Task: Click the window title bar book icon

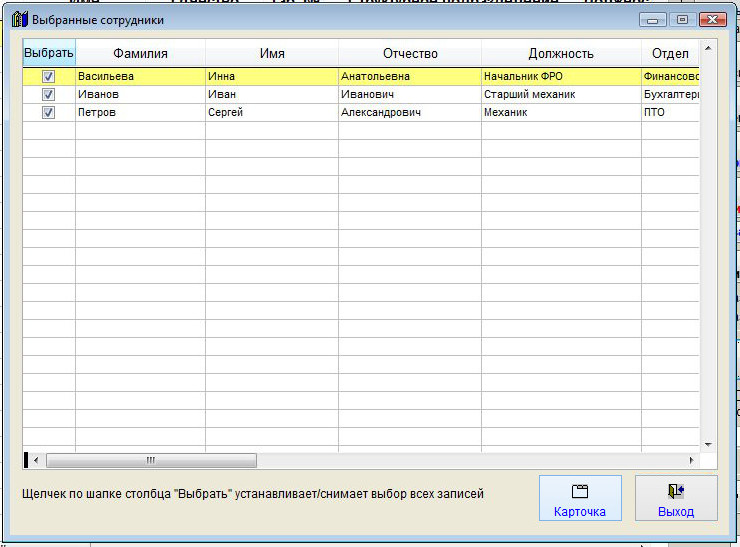Action: point(19,19)
